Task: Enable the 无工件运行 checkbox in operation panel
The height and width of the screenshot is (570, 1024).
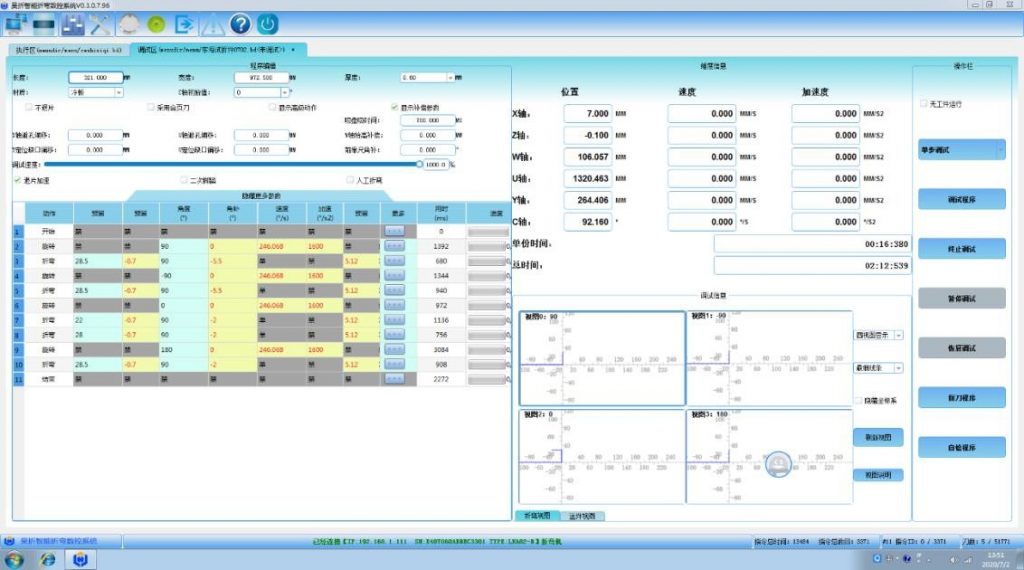Action: 923,104
